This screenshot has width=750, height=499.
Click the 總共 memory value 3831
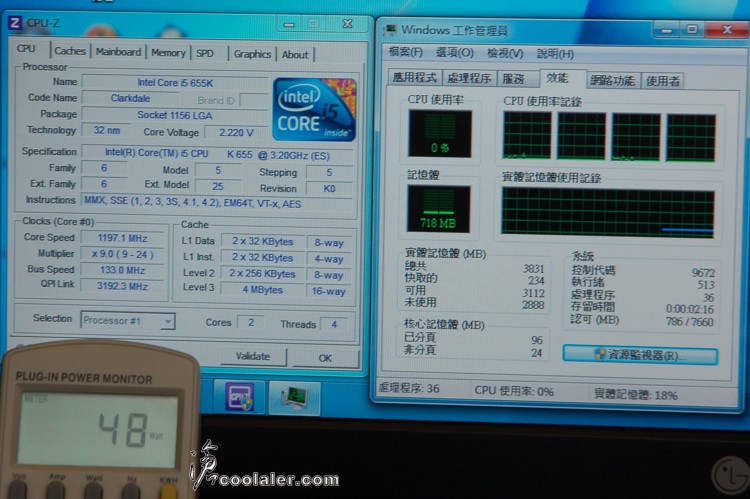point(534,269)
